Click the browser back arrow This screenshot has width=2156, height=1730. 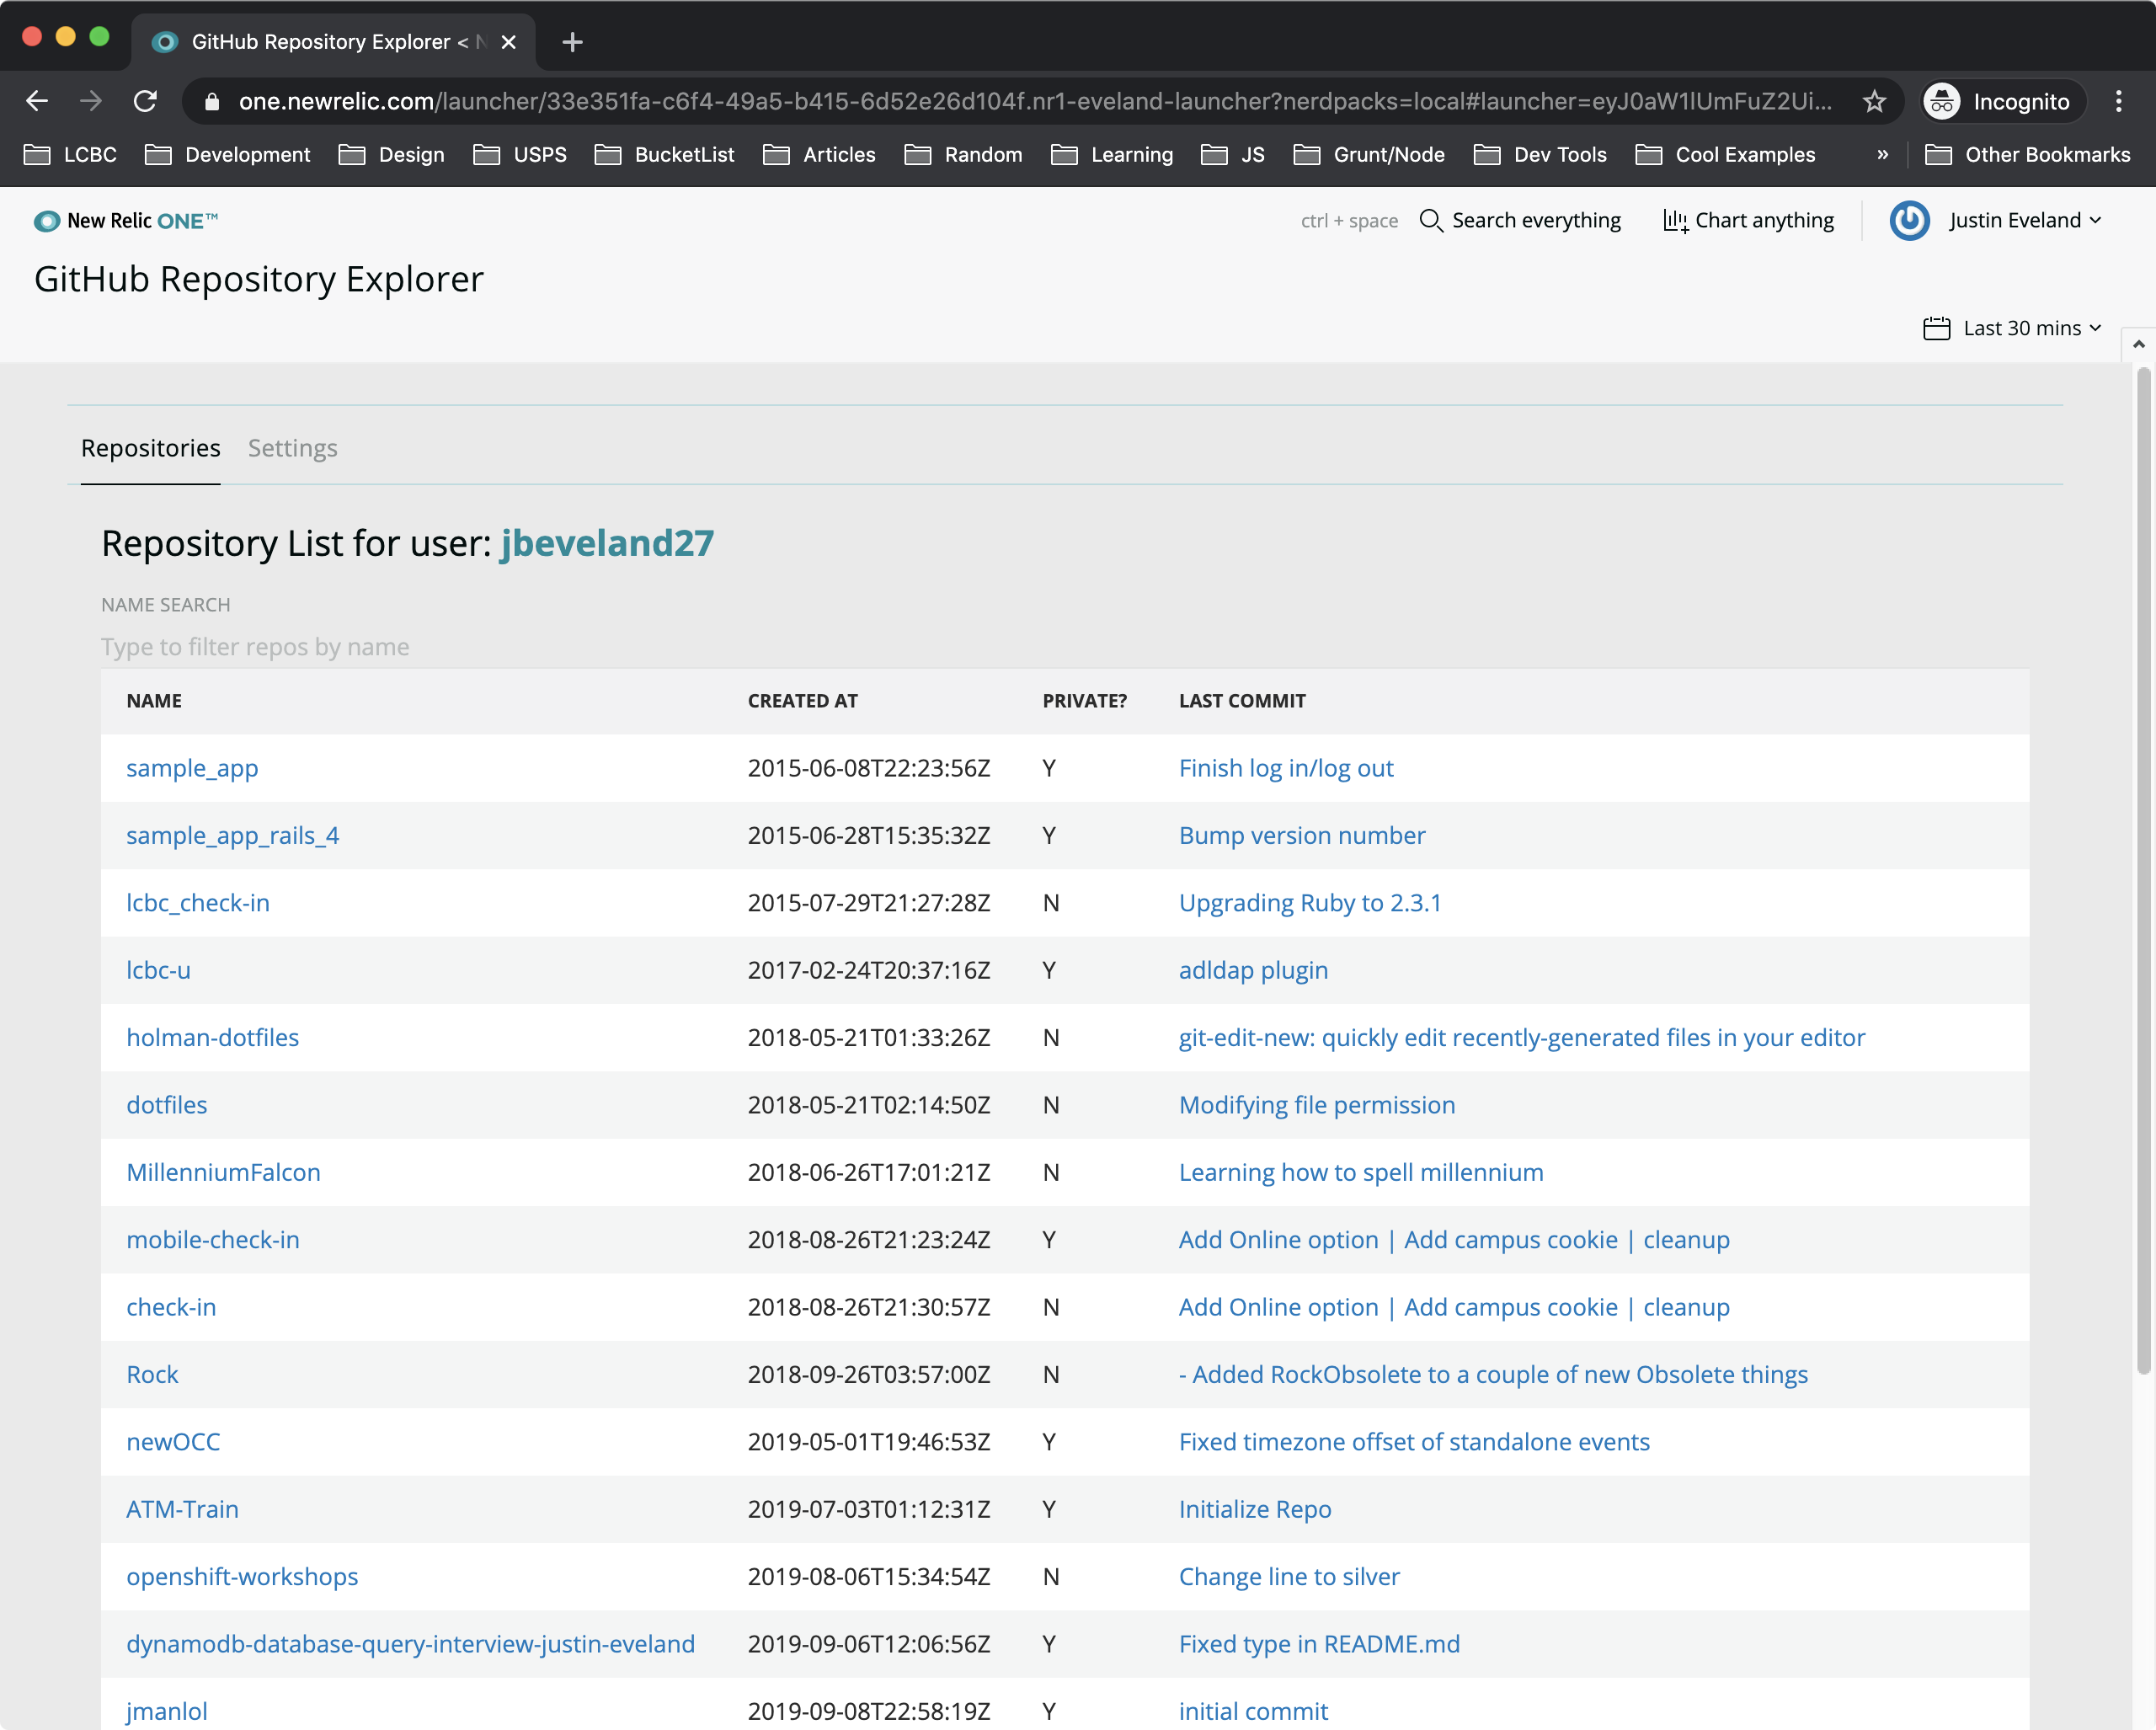(37, 101)
